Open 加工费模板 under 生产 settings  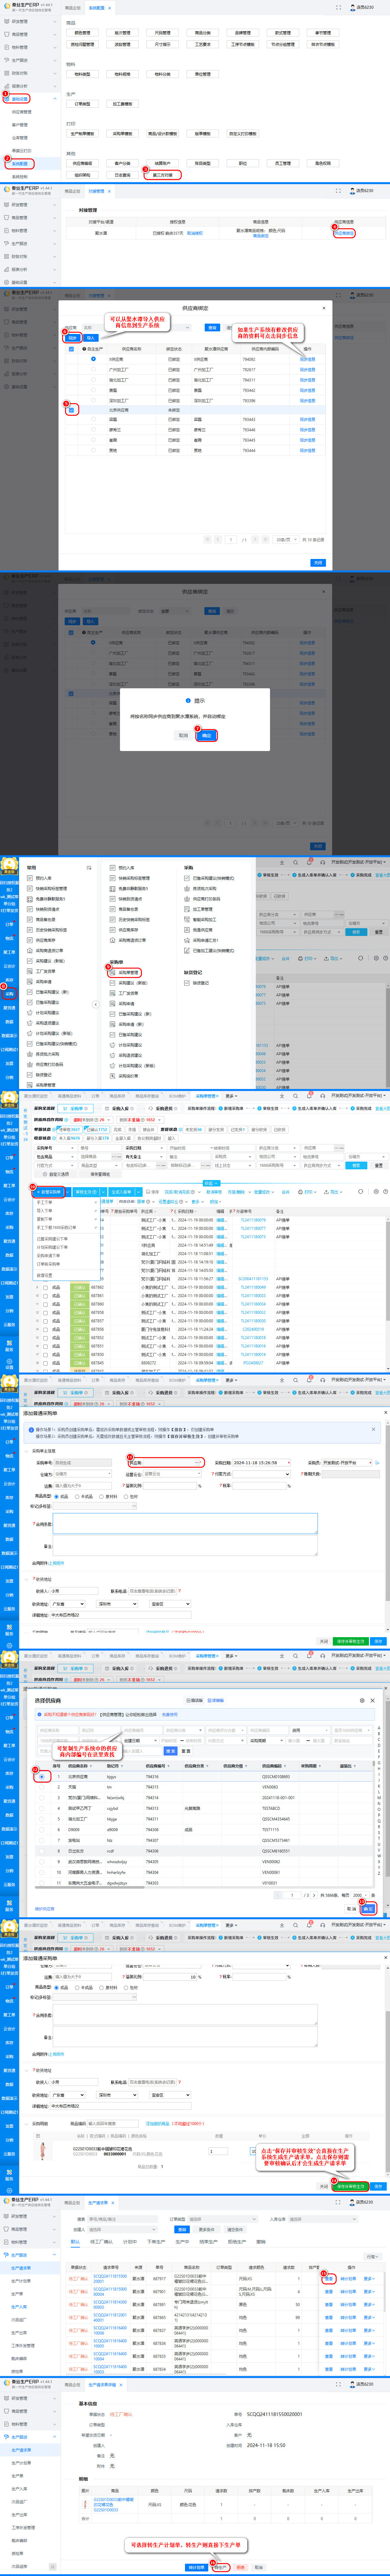point(122,104)
